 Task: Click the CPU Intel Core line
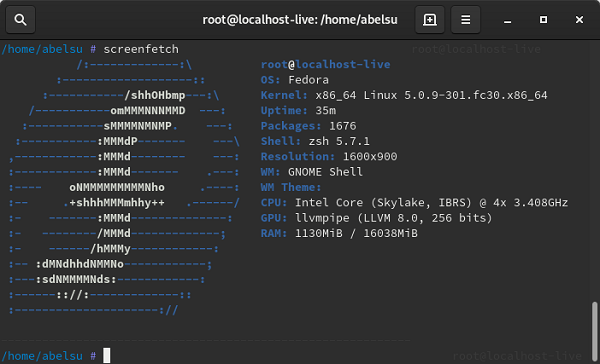pos(414,202)
